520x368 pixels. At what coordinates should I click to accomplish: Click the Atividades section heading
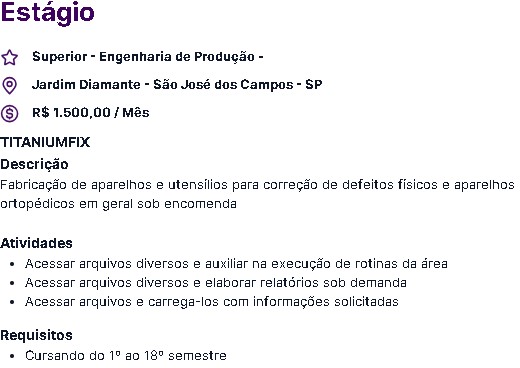tap(36, 243)
